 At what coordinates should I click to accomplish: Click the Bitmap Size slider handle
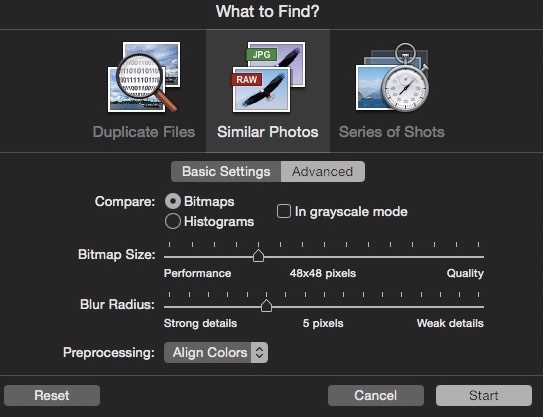click(258, 256)
